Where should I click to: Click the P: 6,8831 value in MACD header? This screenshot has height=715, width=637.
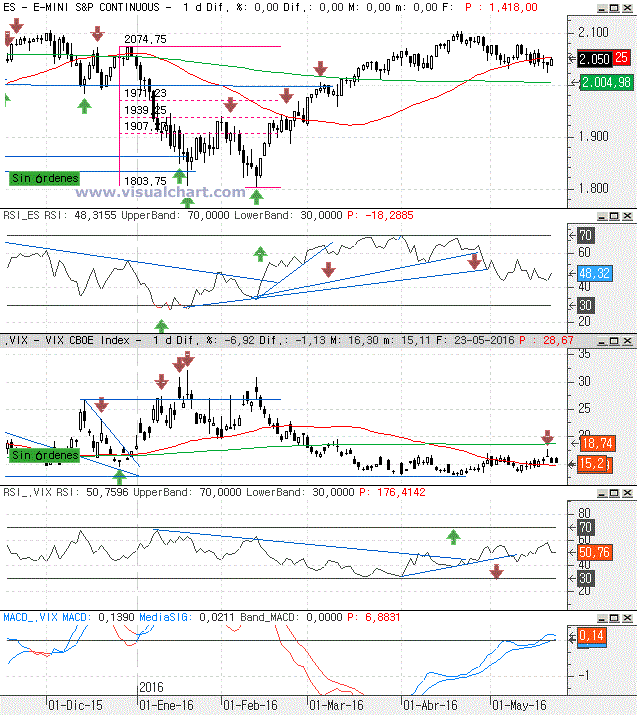pos(374,617)
